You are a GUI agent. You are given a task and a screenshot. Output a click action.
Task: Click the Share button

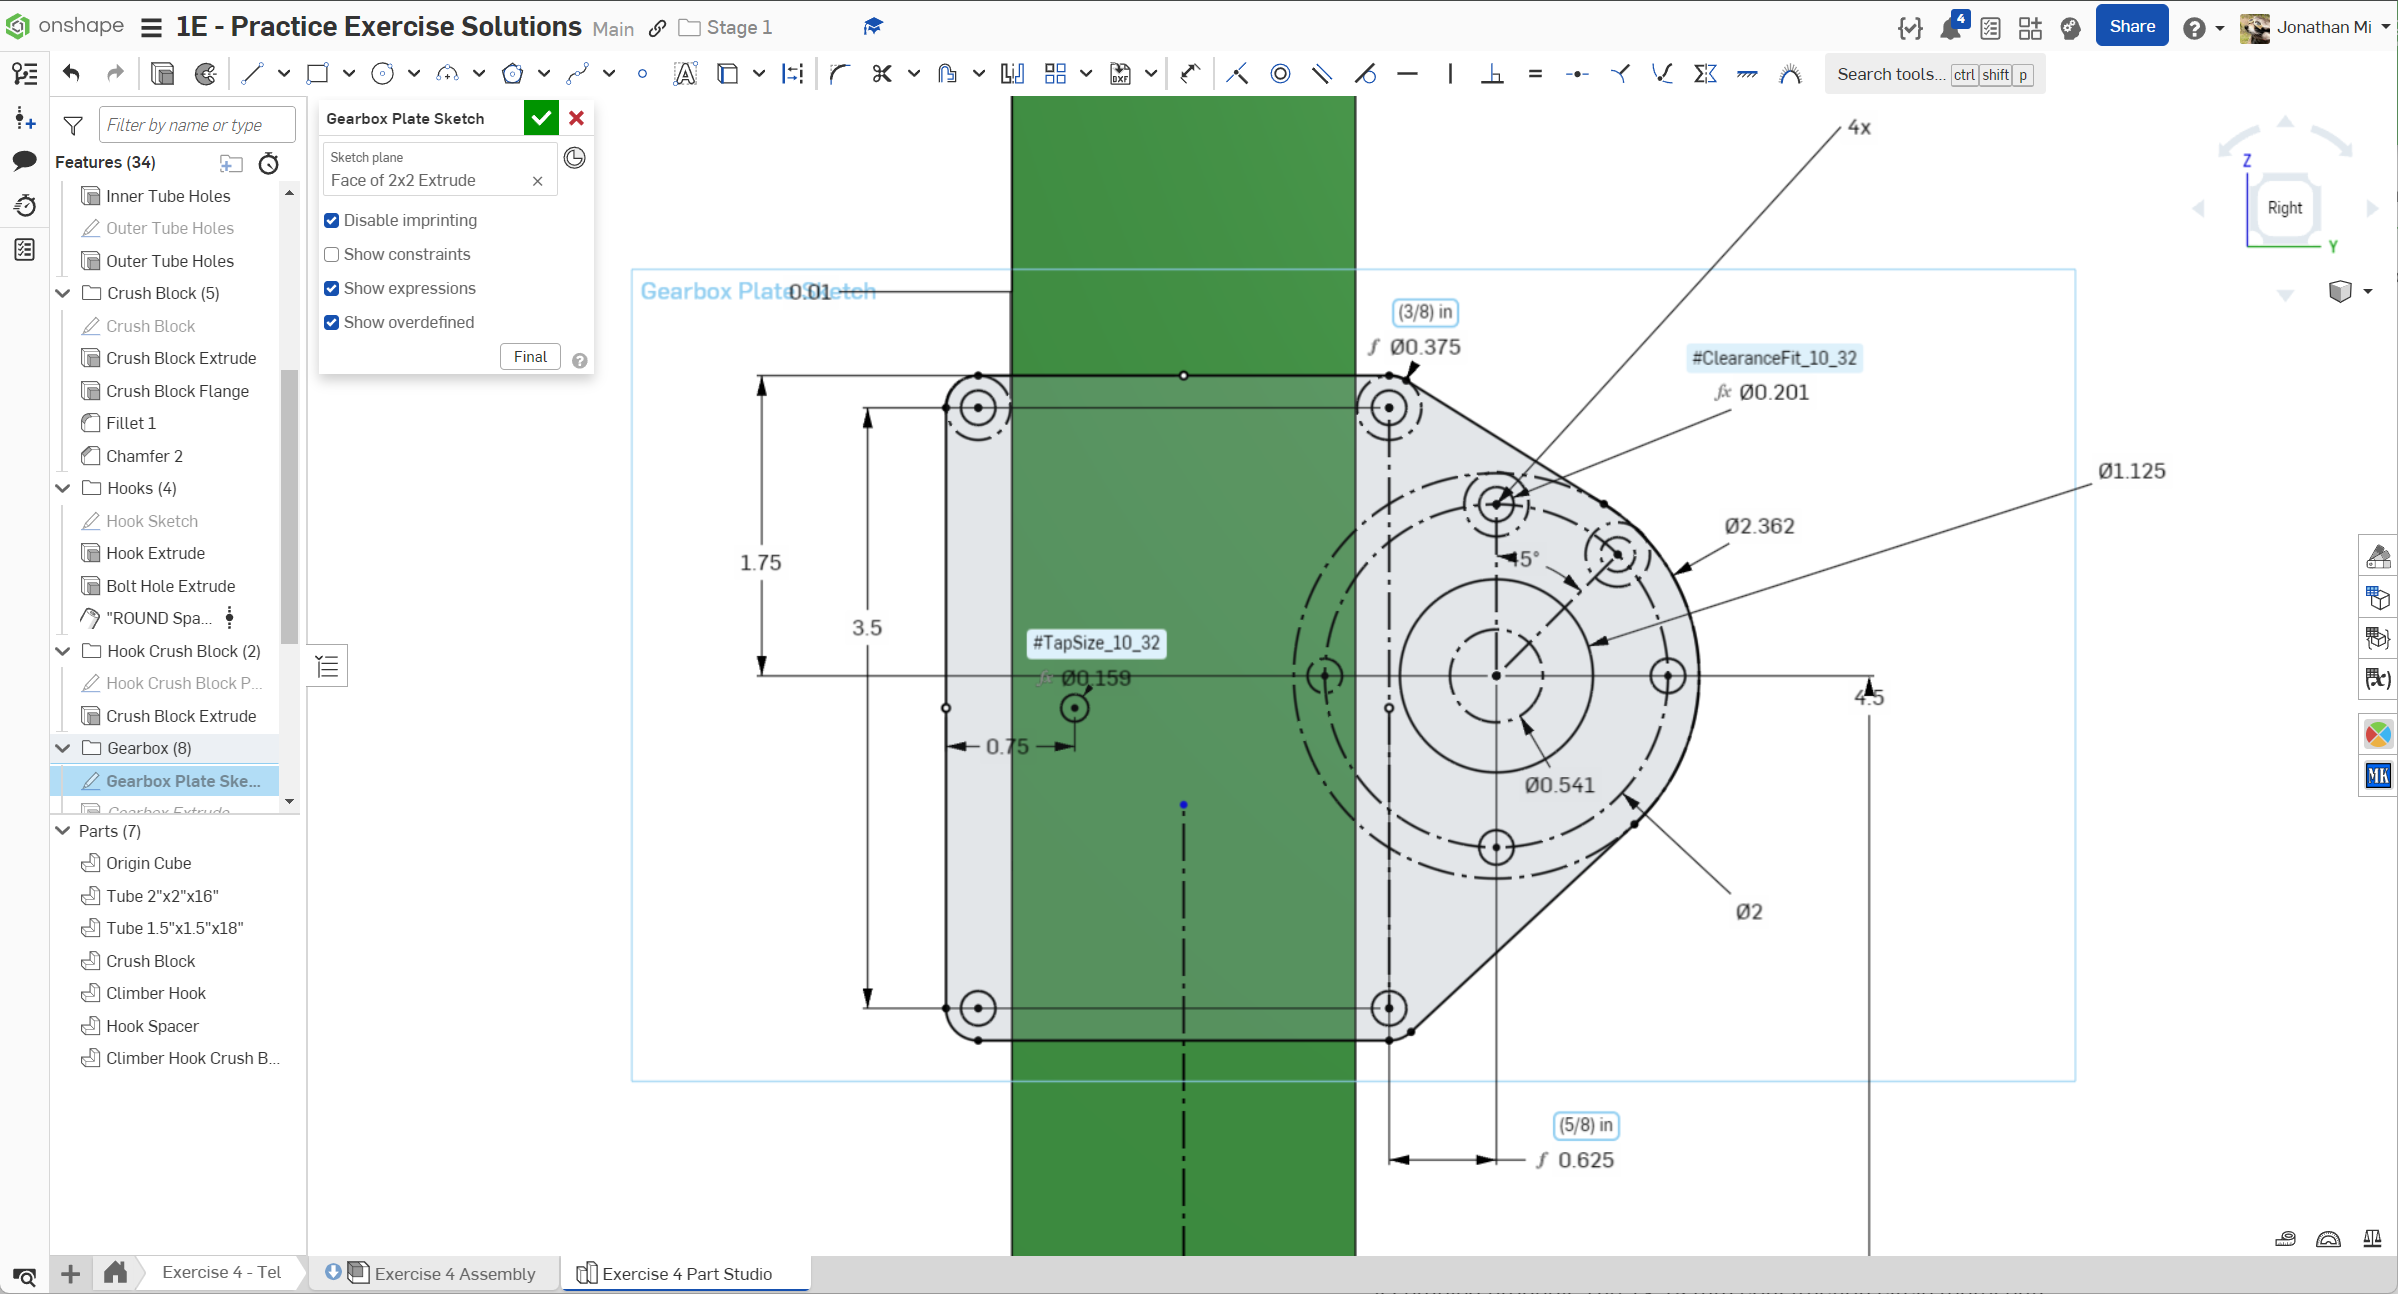coord(2131,27)
